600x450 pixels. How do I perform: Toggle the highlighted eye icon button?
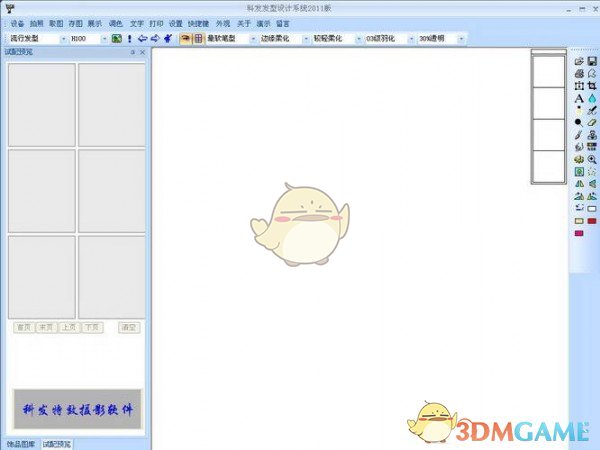tap(186, 38)
